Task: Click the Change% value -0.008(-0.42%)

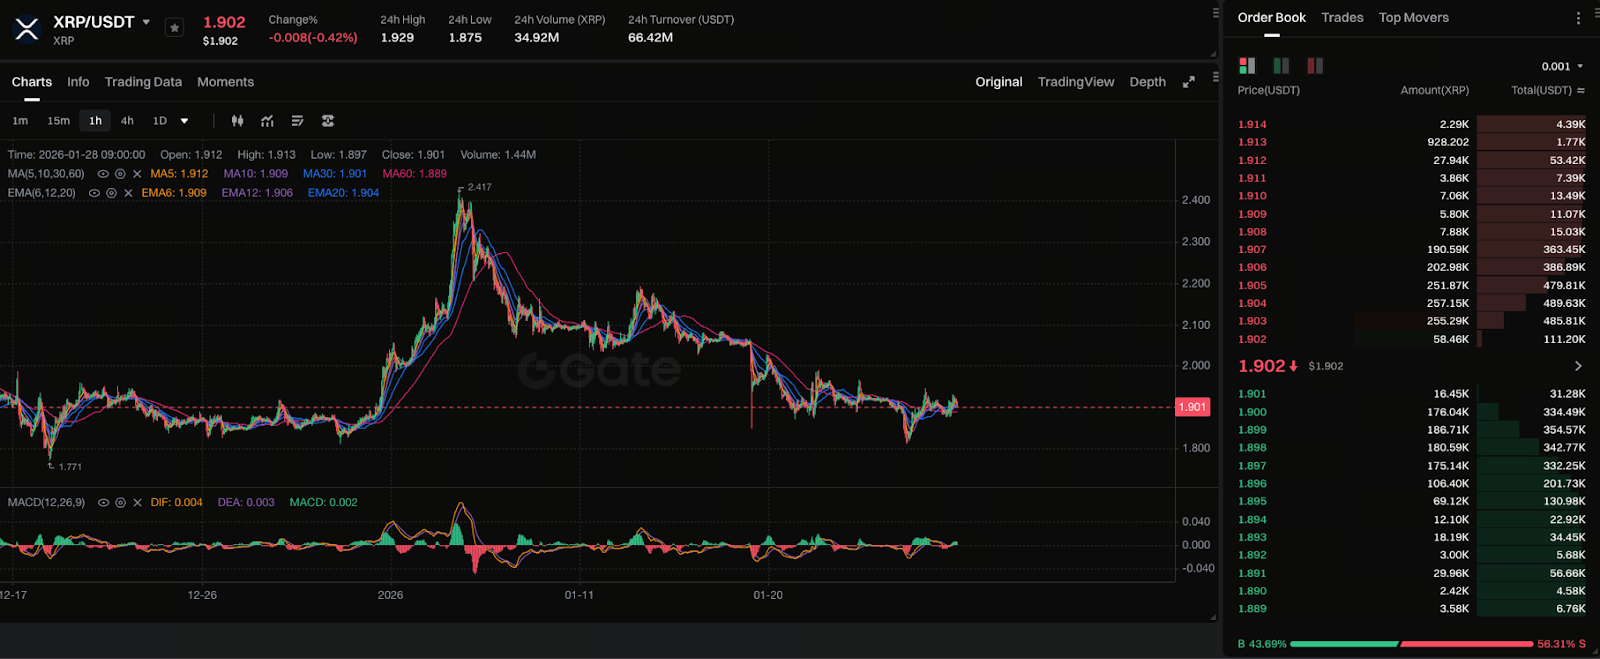Action: pos(313,38)
